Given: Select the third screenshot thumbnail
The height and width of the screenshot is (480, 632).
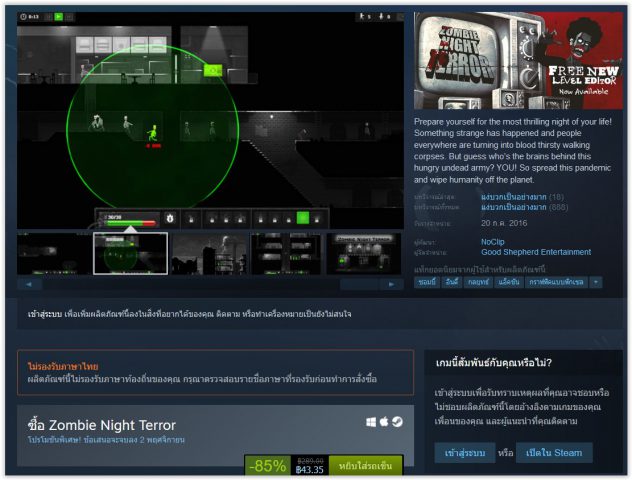Looking at the screenshot, I should coord(208,253).
